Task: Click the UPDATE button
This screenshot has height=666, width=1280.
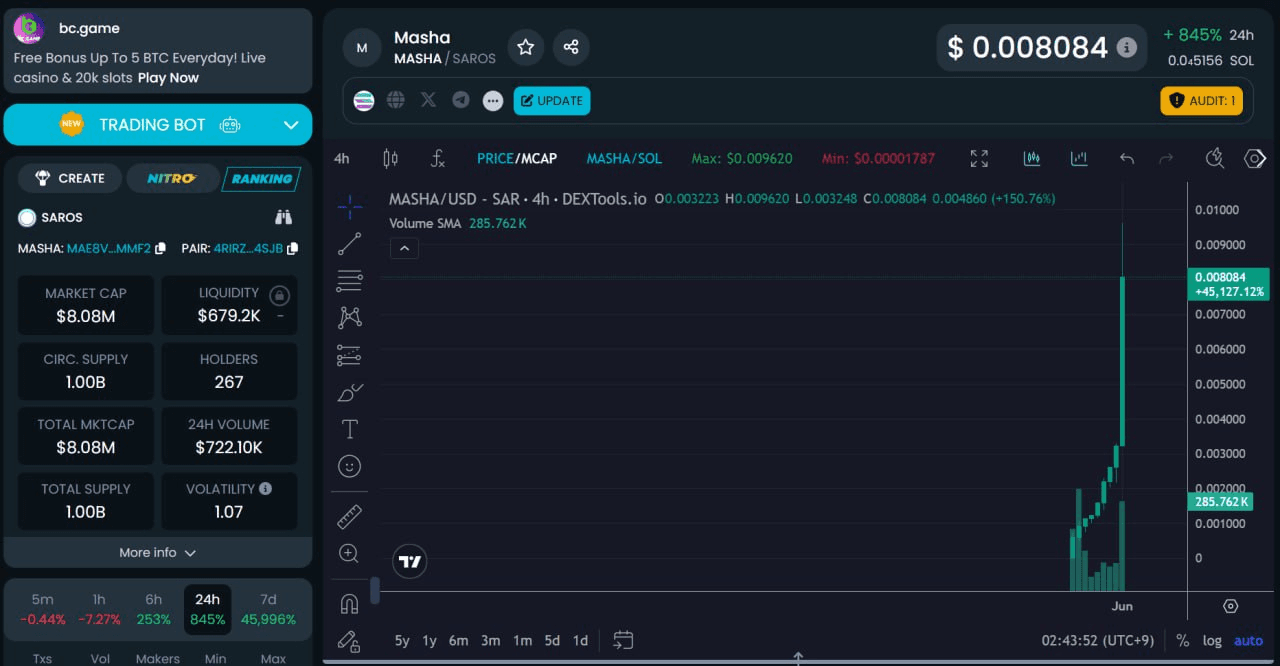Action: [x=552, y=100]
